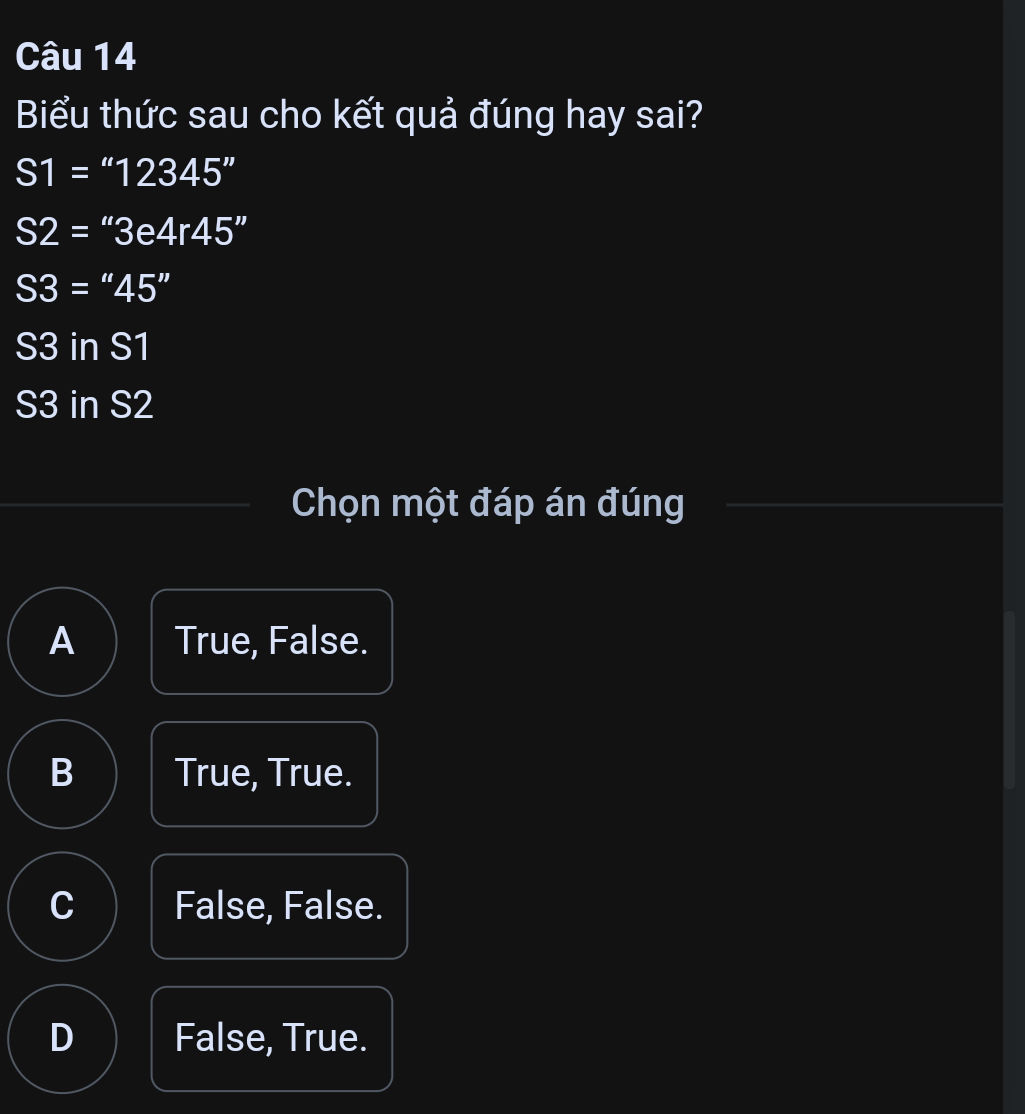Screen dimensions: 1025x1114
Task: Click the "Chọn một đáp án đúng" label
Action: click(x=488, y=504)
